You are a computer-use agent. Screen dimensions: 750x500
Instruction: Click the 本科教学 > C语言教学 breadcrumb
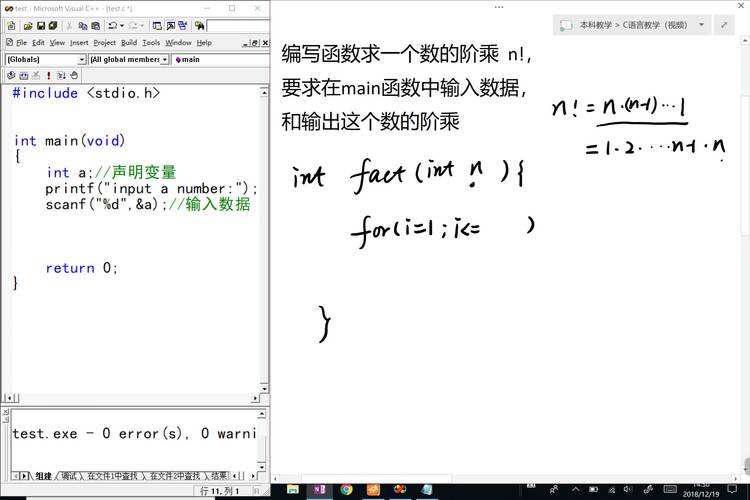[x=633, y=25]
